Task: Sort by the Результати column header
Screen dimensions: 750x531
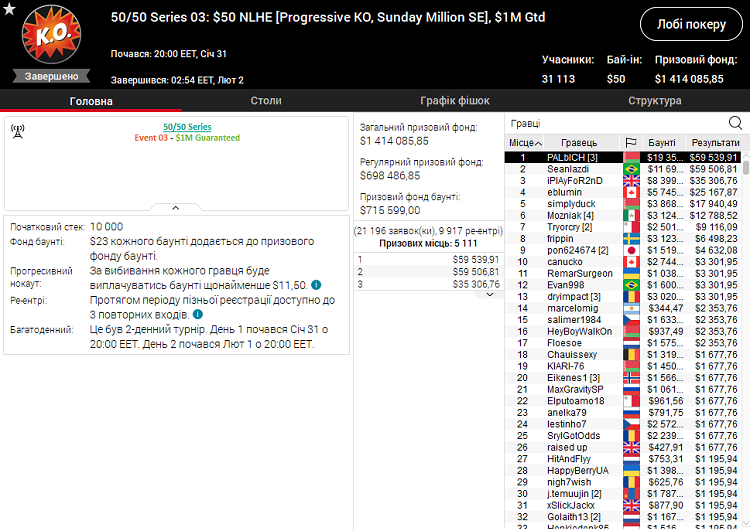Action: click(714, 143)
